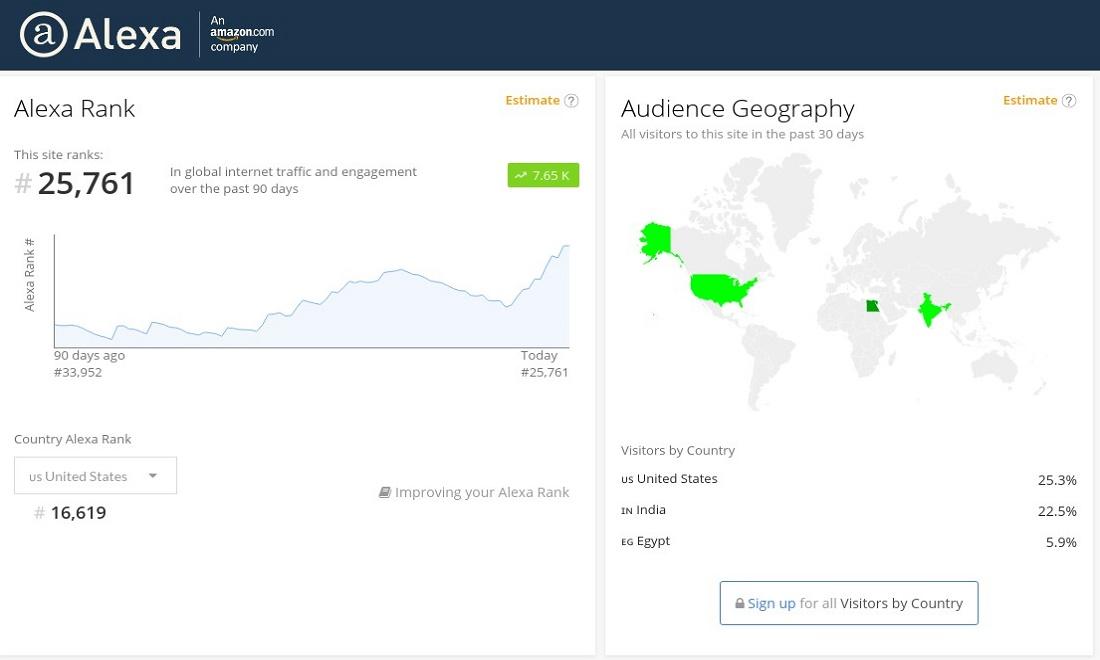Click Today's rank #25,761 under the chart

pos(545,372)
